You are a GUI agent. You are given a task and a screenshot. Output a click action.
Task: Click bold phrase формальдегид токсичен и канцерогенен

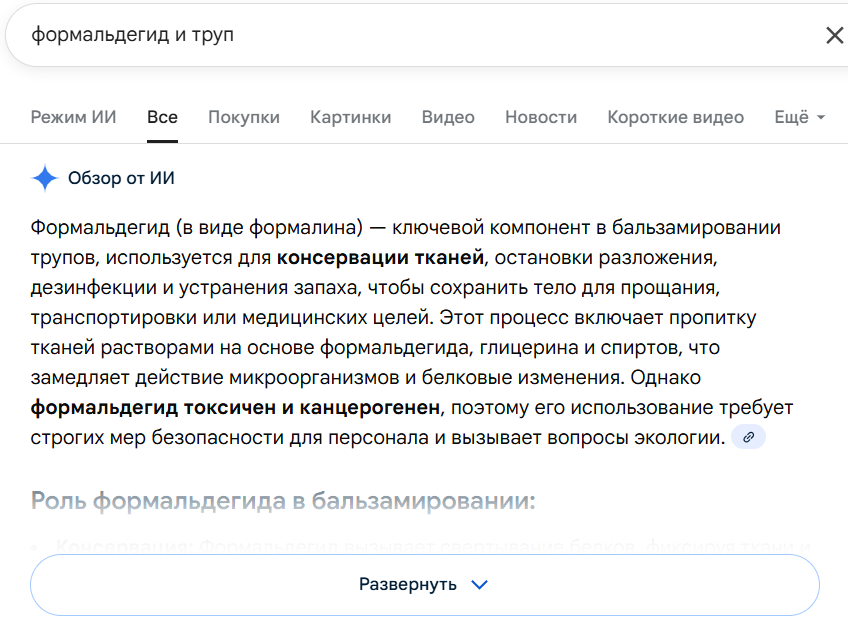click(235, 407)
